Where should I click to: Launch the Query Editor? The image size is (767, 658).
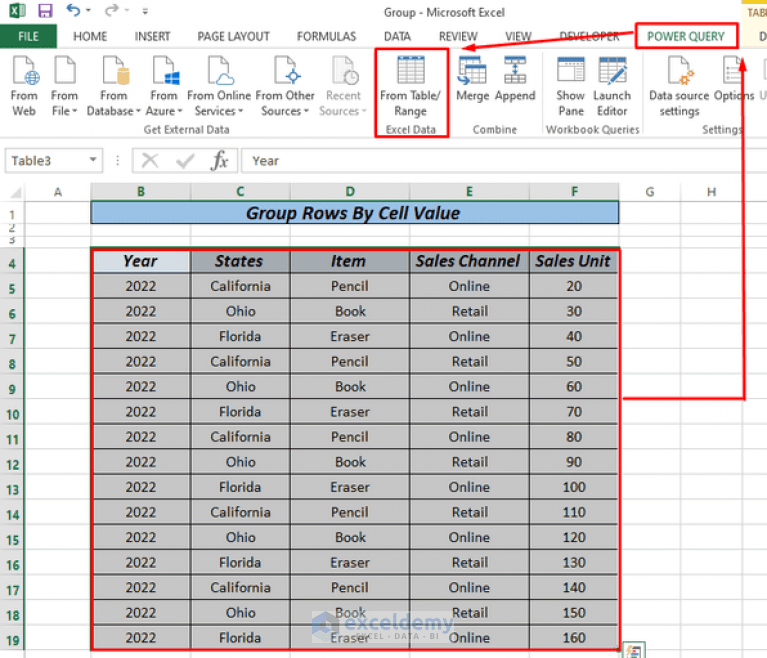pos(612,86)
